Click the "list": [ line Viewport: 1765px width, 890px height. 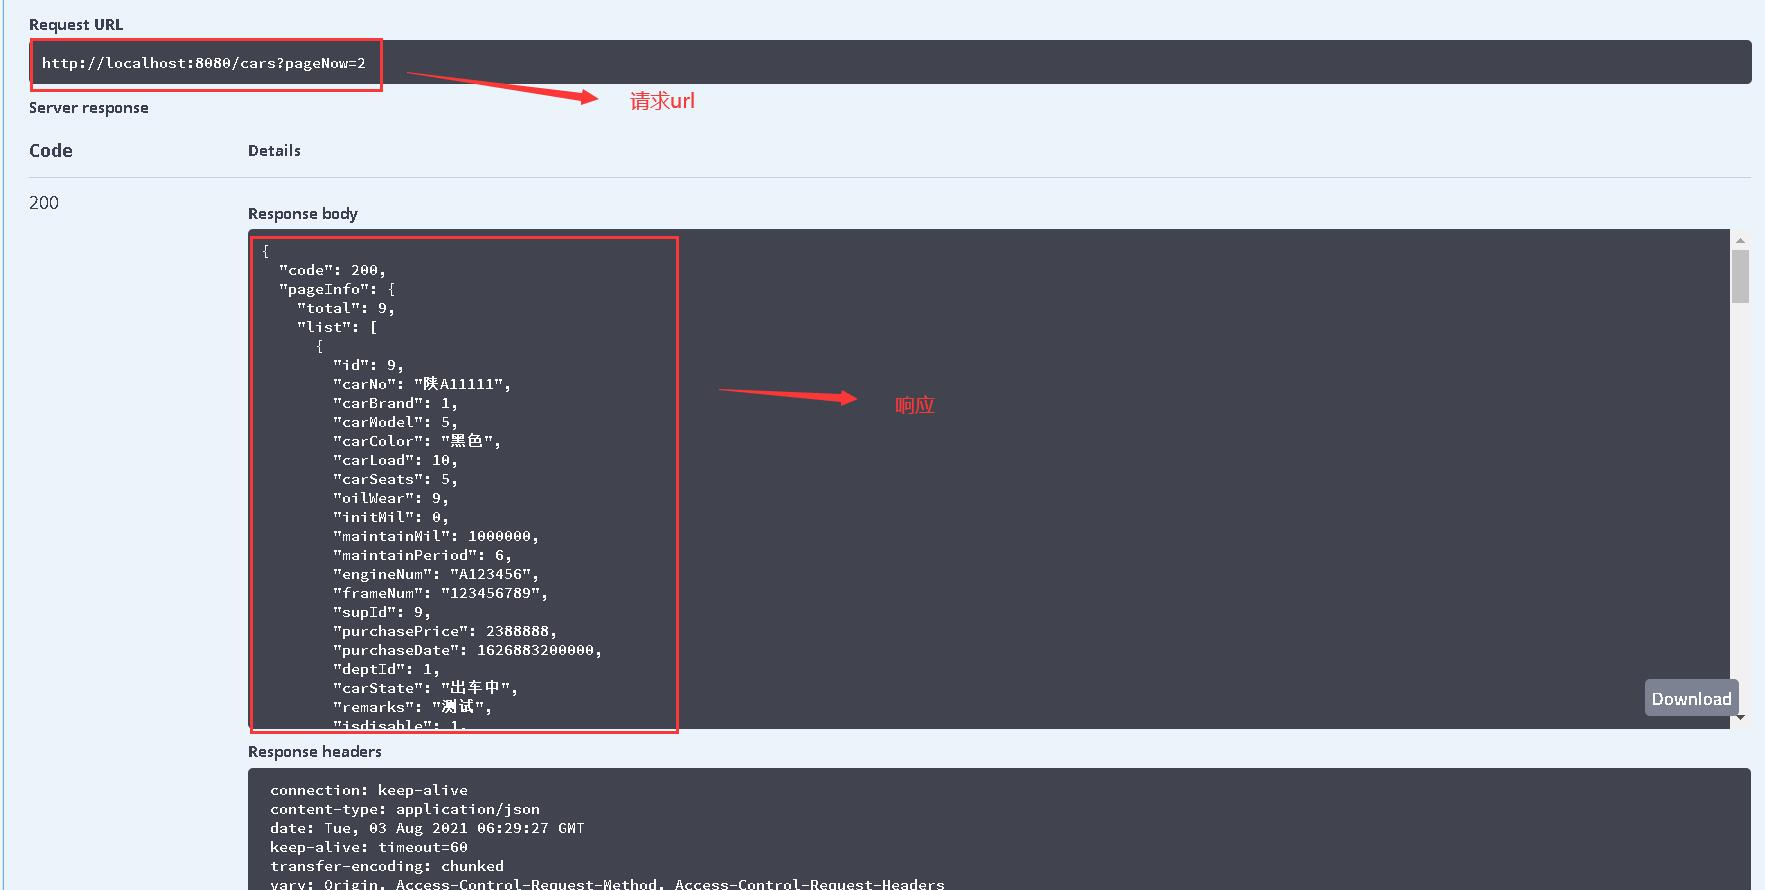337,327
